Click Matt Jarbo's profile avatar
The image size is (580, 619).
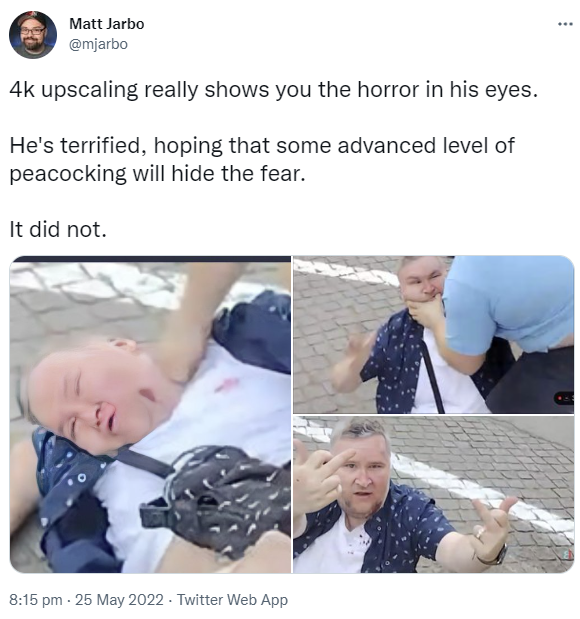tap(33, 35)
